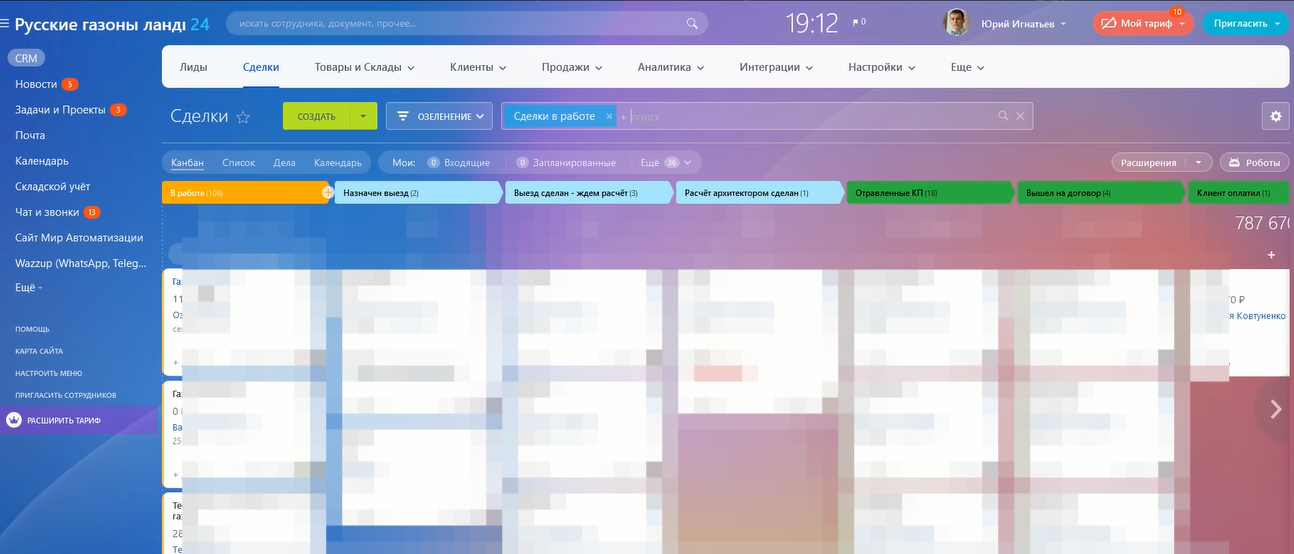Click the Карта сайта link
Screen dimensions: 1294x554
pyautogui.click(x=39, y=351)
